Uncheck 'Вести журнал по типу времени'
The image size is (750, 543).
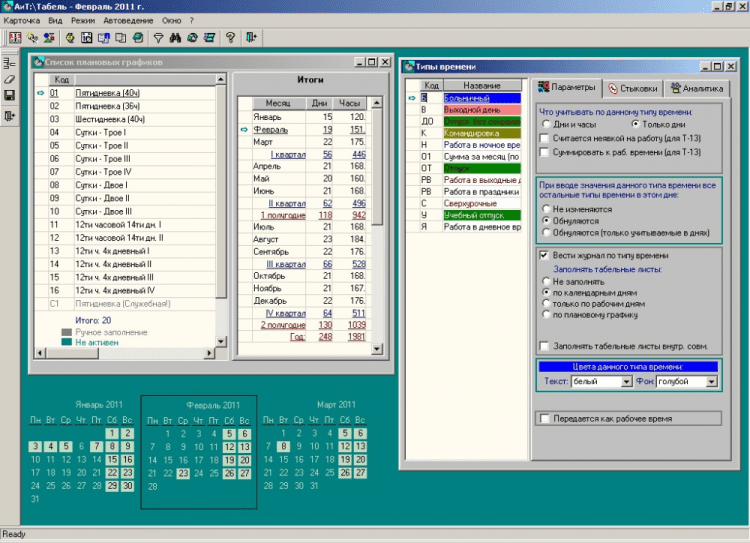click(545, 256)
